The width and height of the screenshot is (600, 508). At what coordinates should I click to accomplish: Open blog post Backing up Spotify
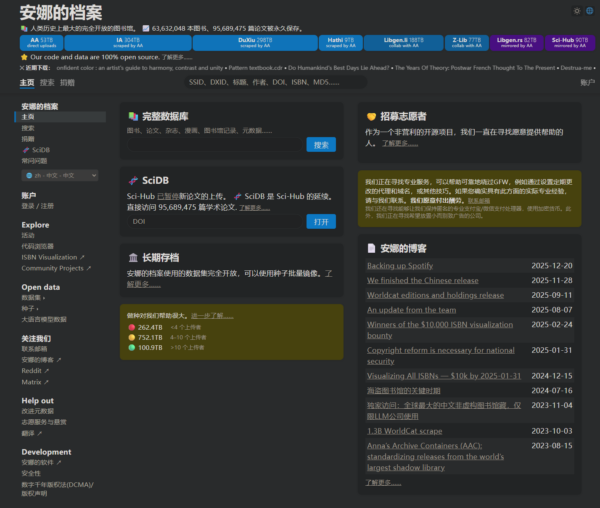(x=400, y=265)
